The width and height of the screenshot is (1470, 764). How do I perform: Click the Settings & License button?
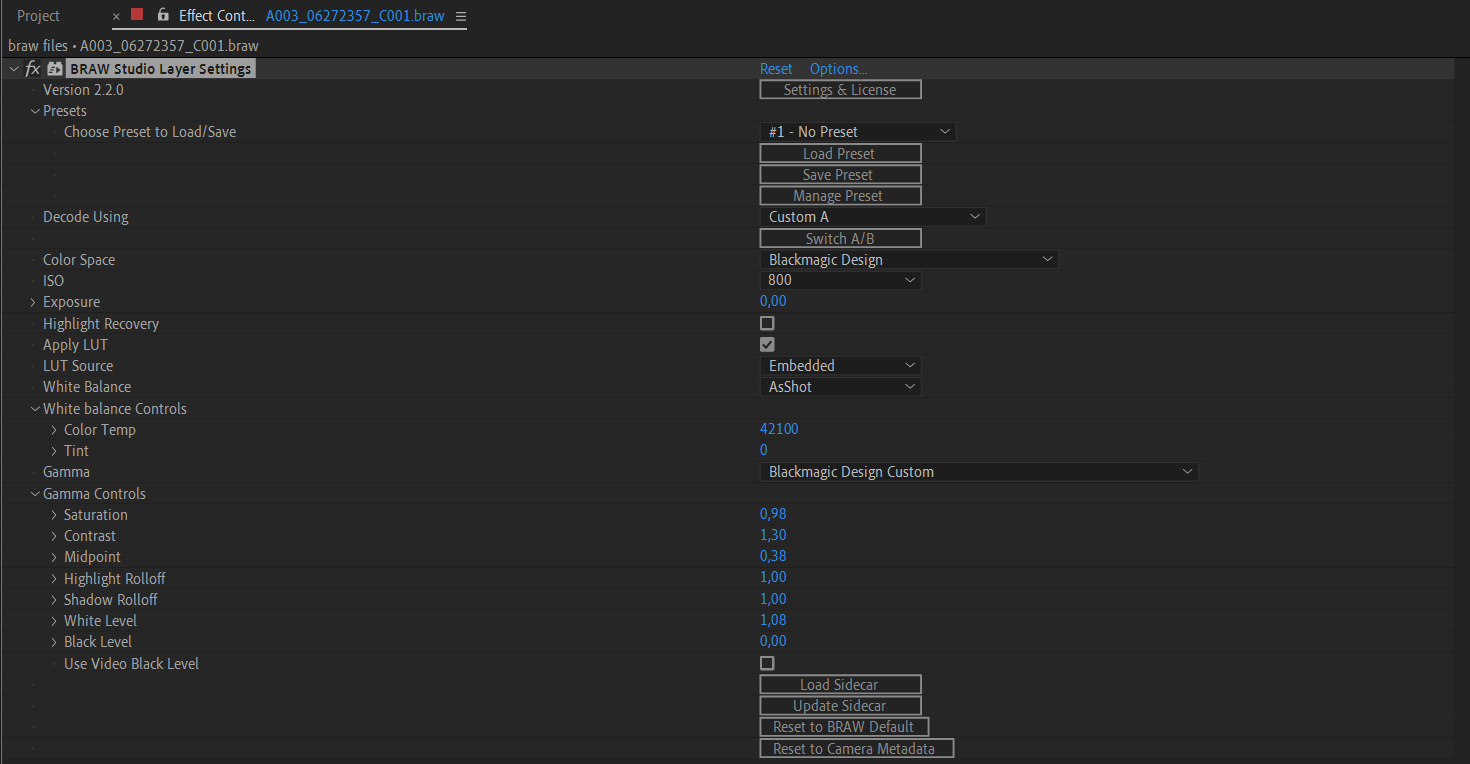pos(839,90)
